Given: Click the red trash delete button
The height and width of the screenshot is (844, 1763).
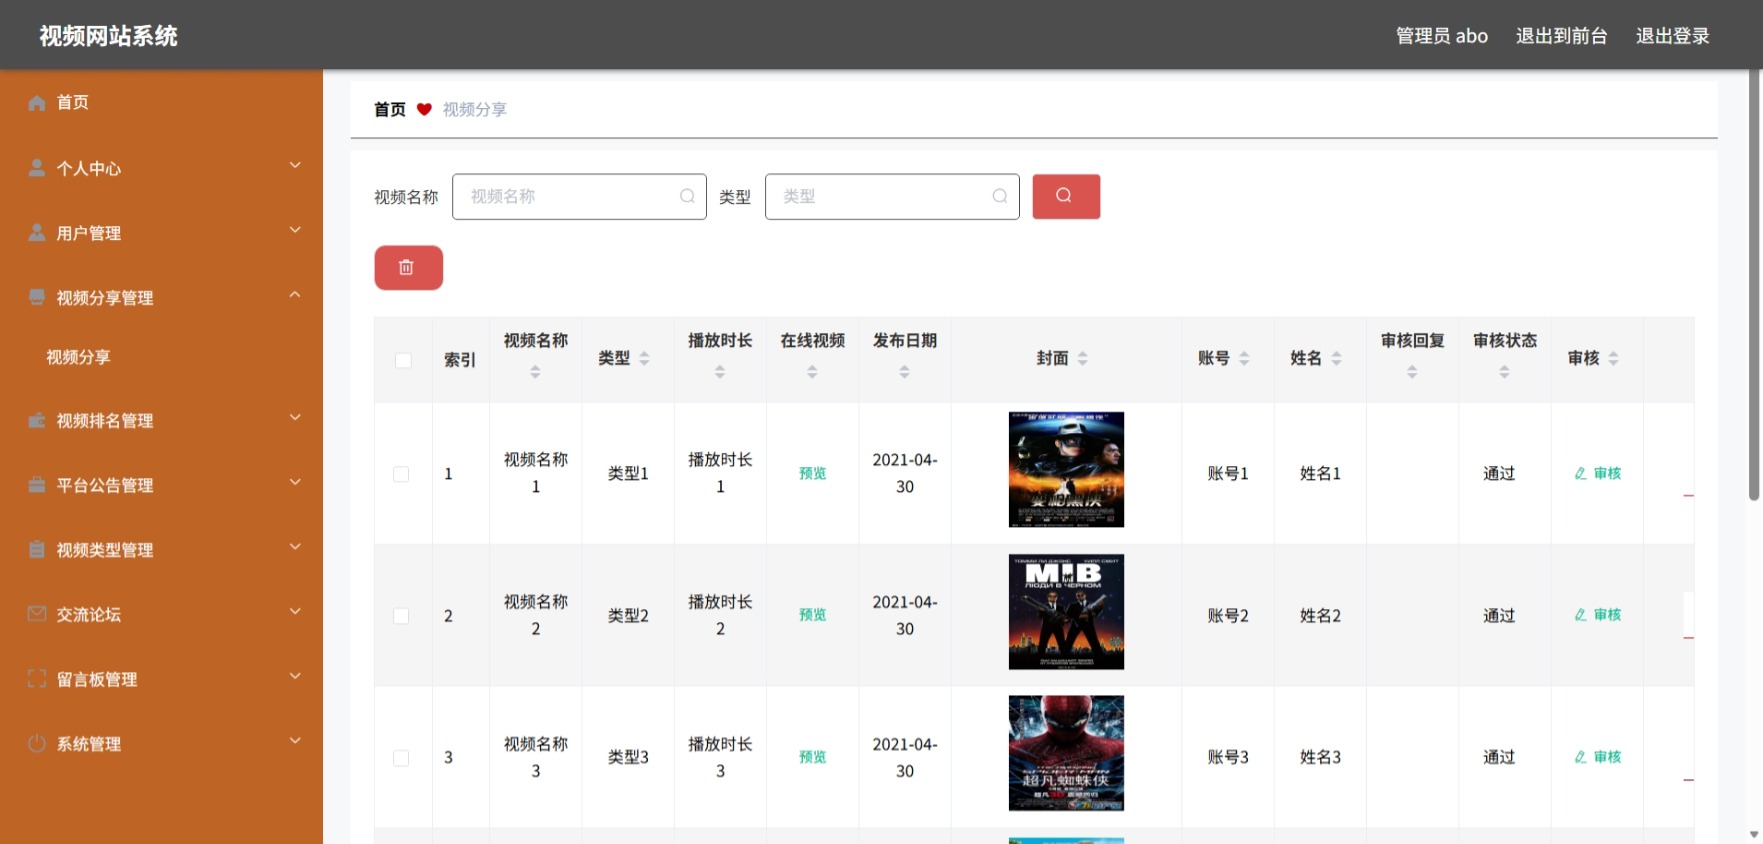Looking at the screenshot, I should click(x=408, y=267).
